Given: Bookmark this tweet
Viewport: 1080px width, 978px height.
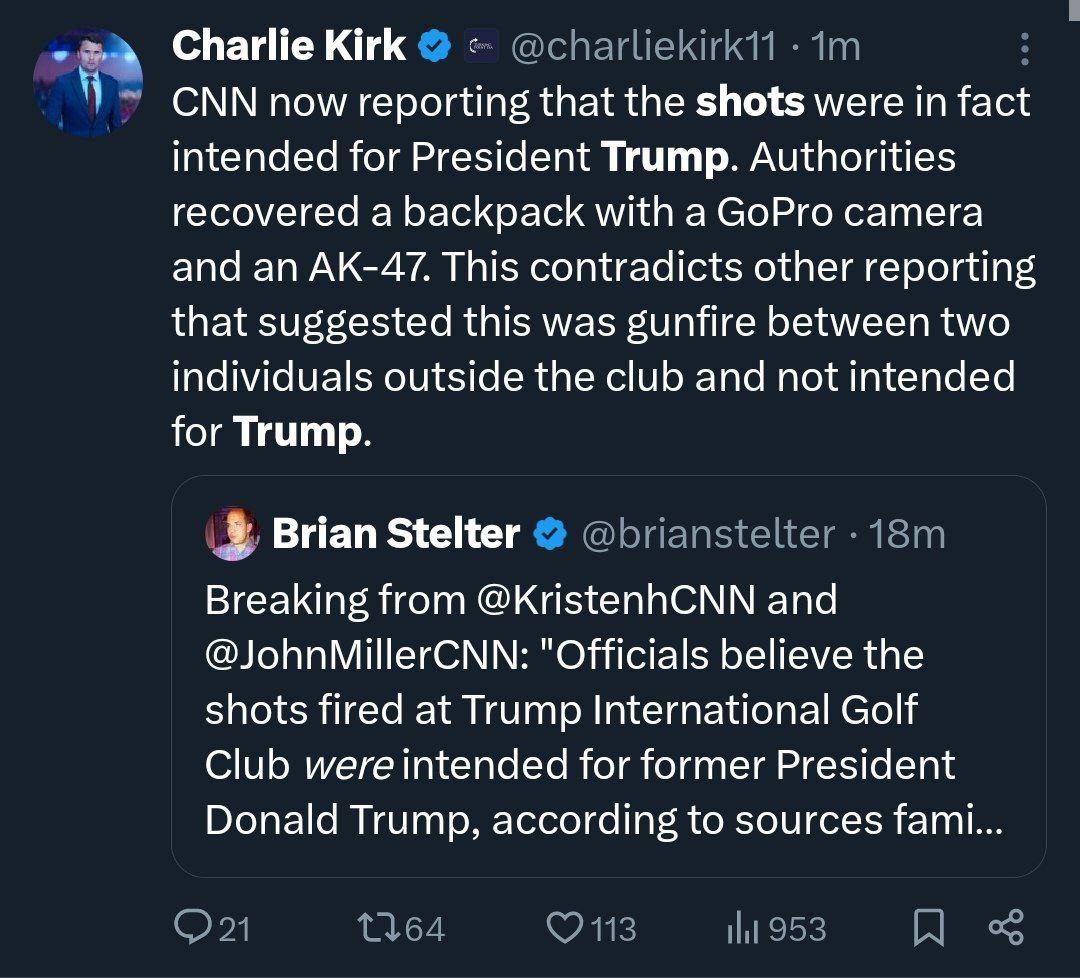Looking at the screenshot, I should point(929,928).
